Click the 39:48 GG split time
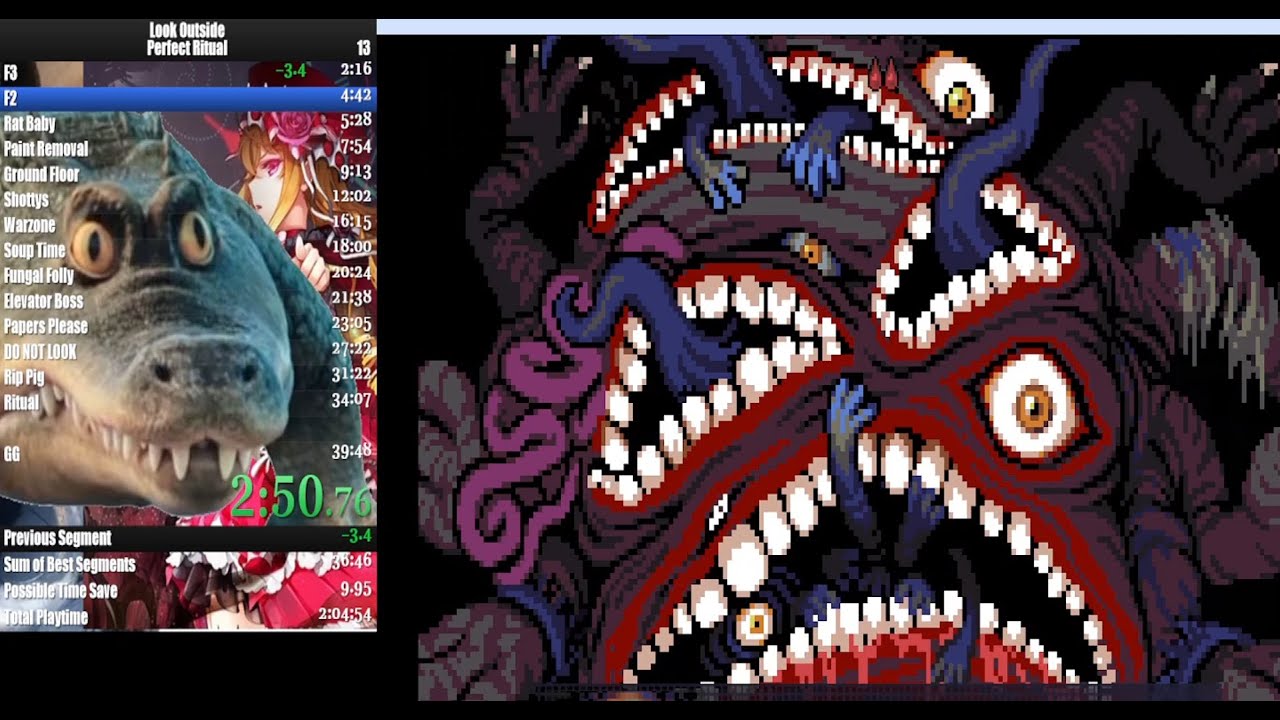The height and width of the screenshot is (720, 1280). (352, 452)
